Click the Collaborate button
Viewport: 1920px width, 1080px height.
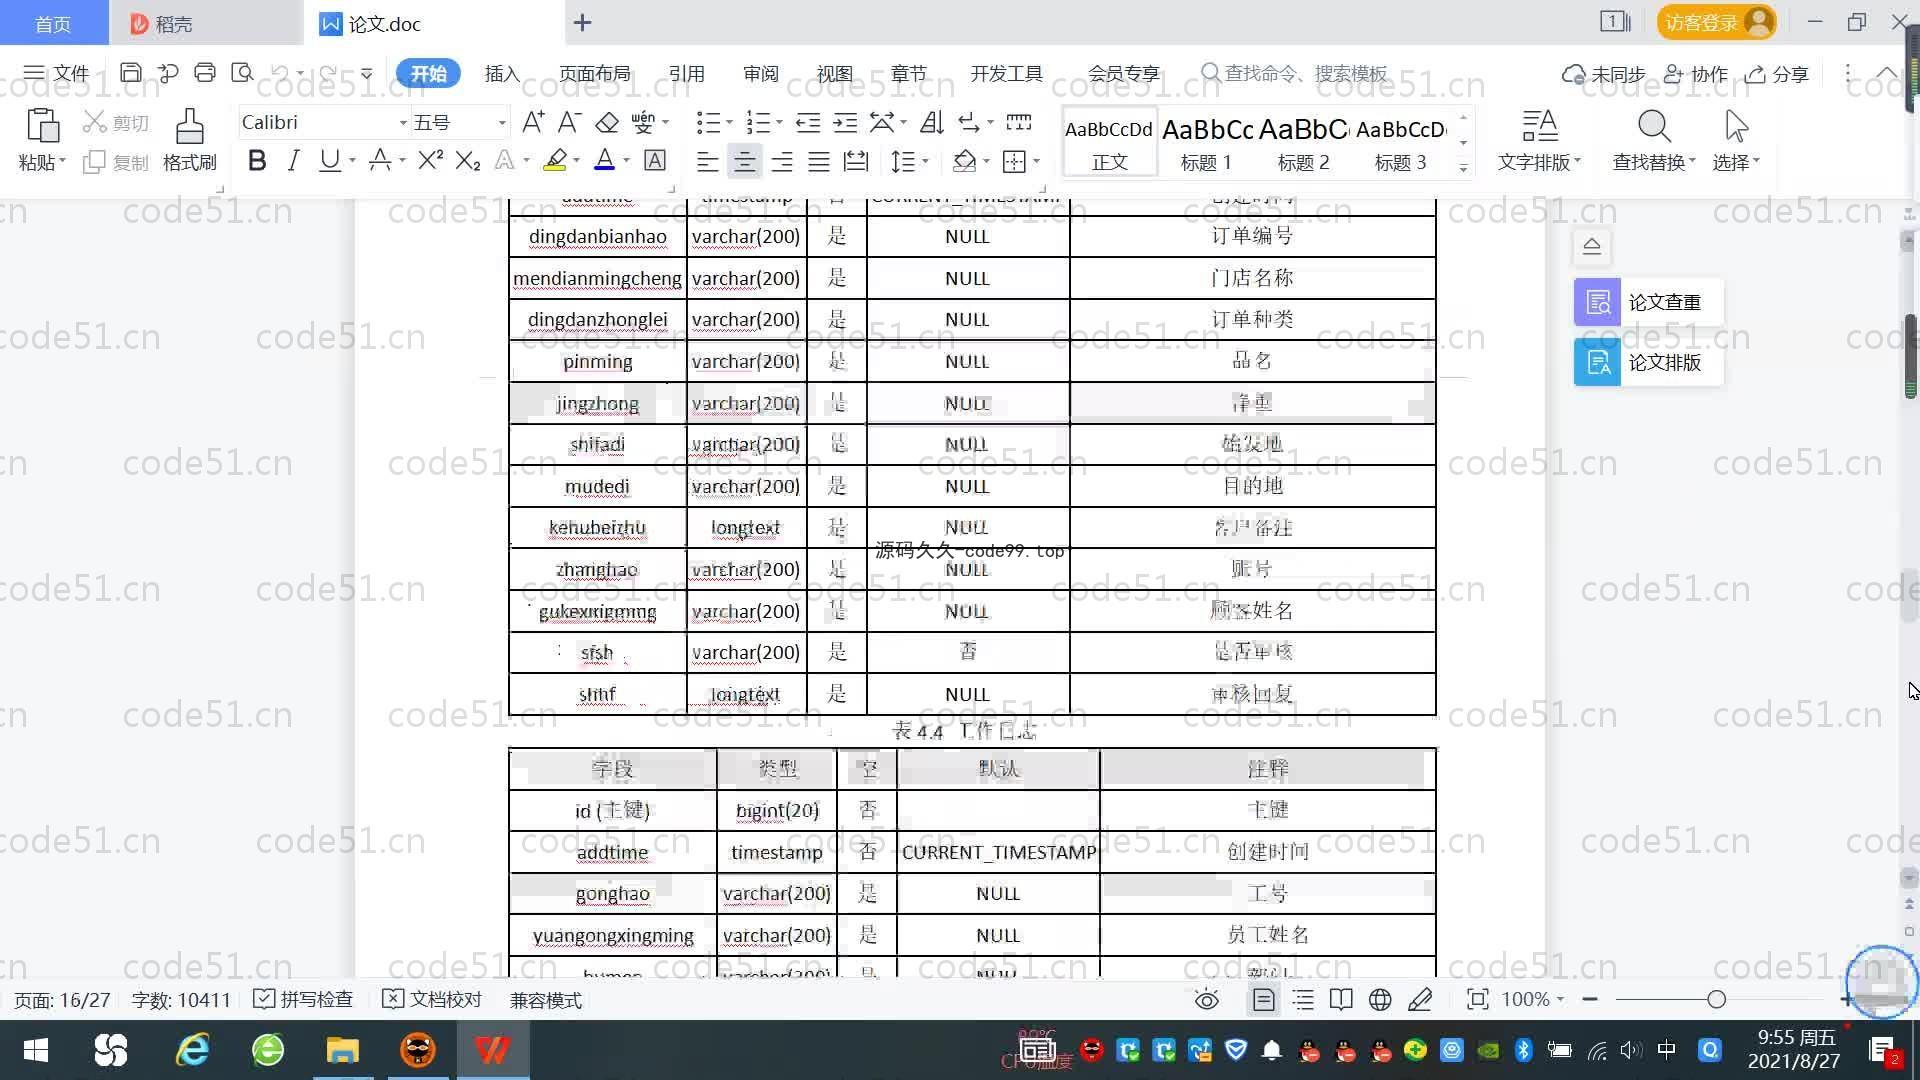tap(1695, 74)
